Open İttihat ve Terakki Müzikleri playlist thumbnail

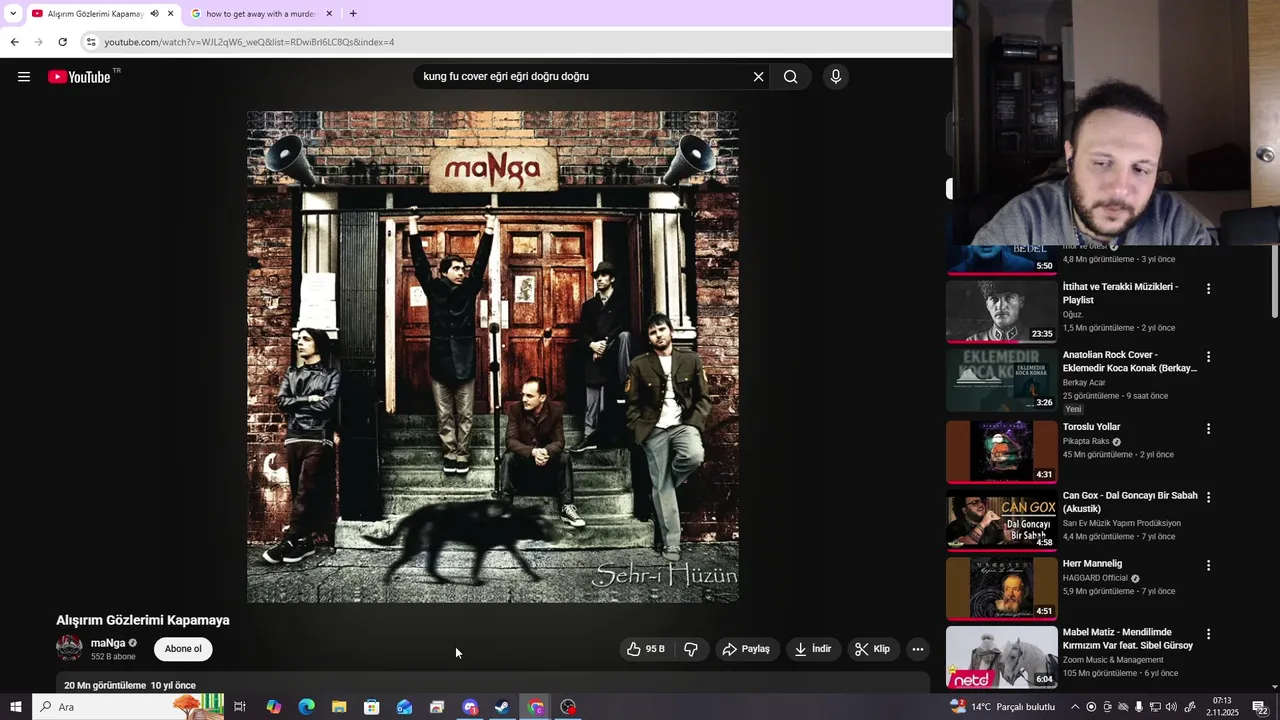1002,311
